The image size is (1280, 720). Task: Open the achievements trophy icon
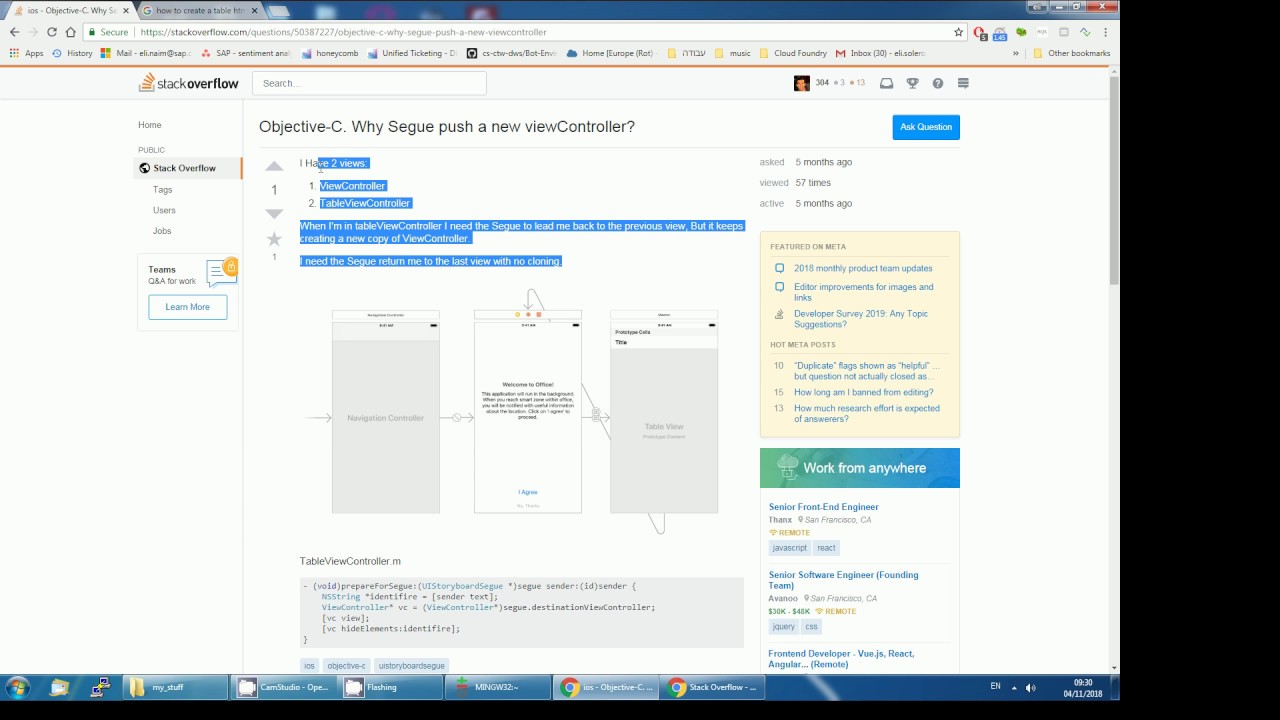point(912,83)
